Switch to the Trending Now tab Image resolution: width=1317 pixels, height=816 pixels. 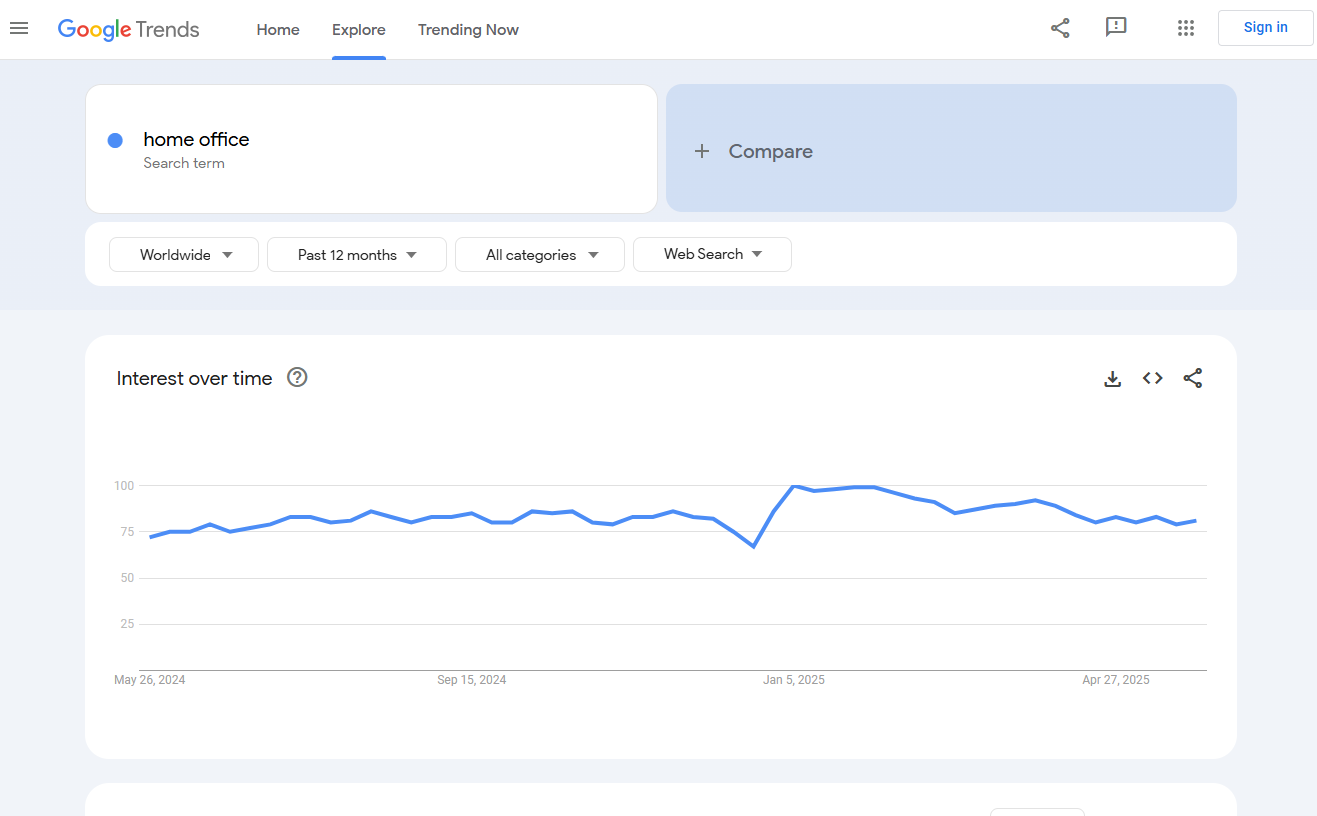(468, 30)
